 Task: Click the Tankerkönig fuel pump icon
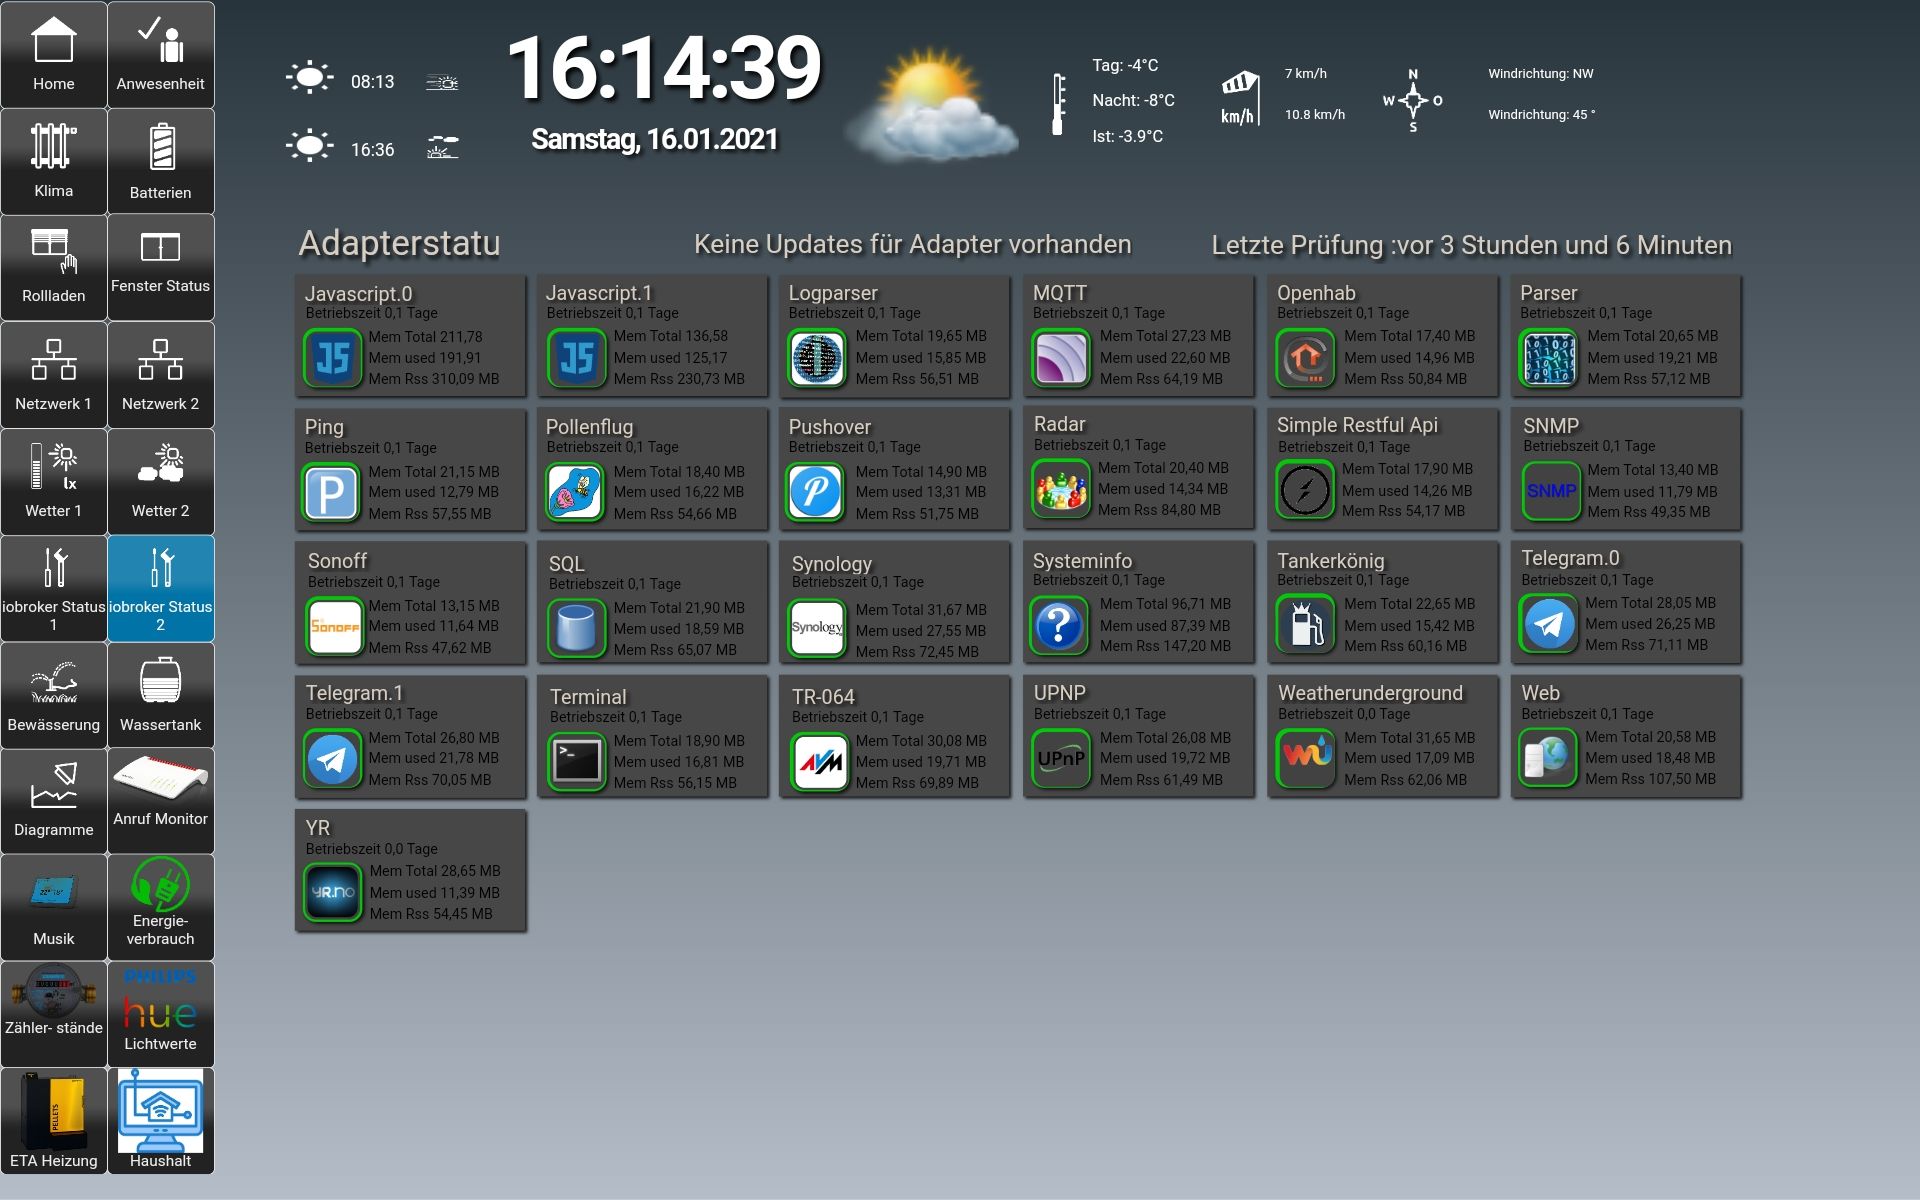tap(1305, 625)
